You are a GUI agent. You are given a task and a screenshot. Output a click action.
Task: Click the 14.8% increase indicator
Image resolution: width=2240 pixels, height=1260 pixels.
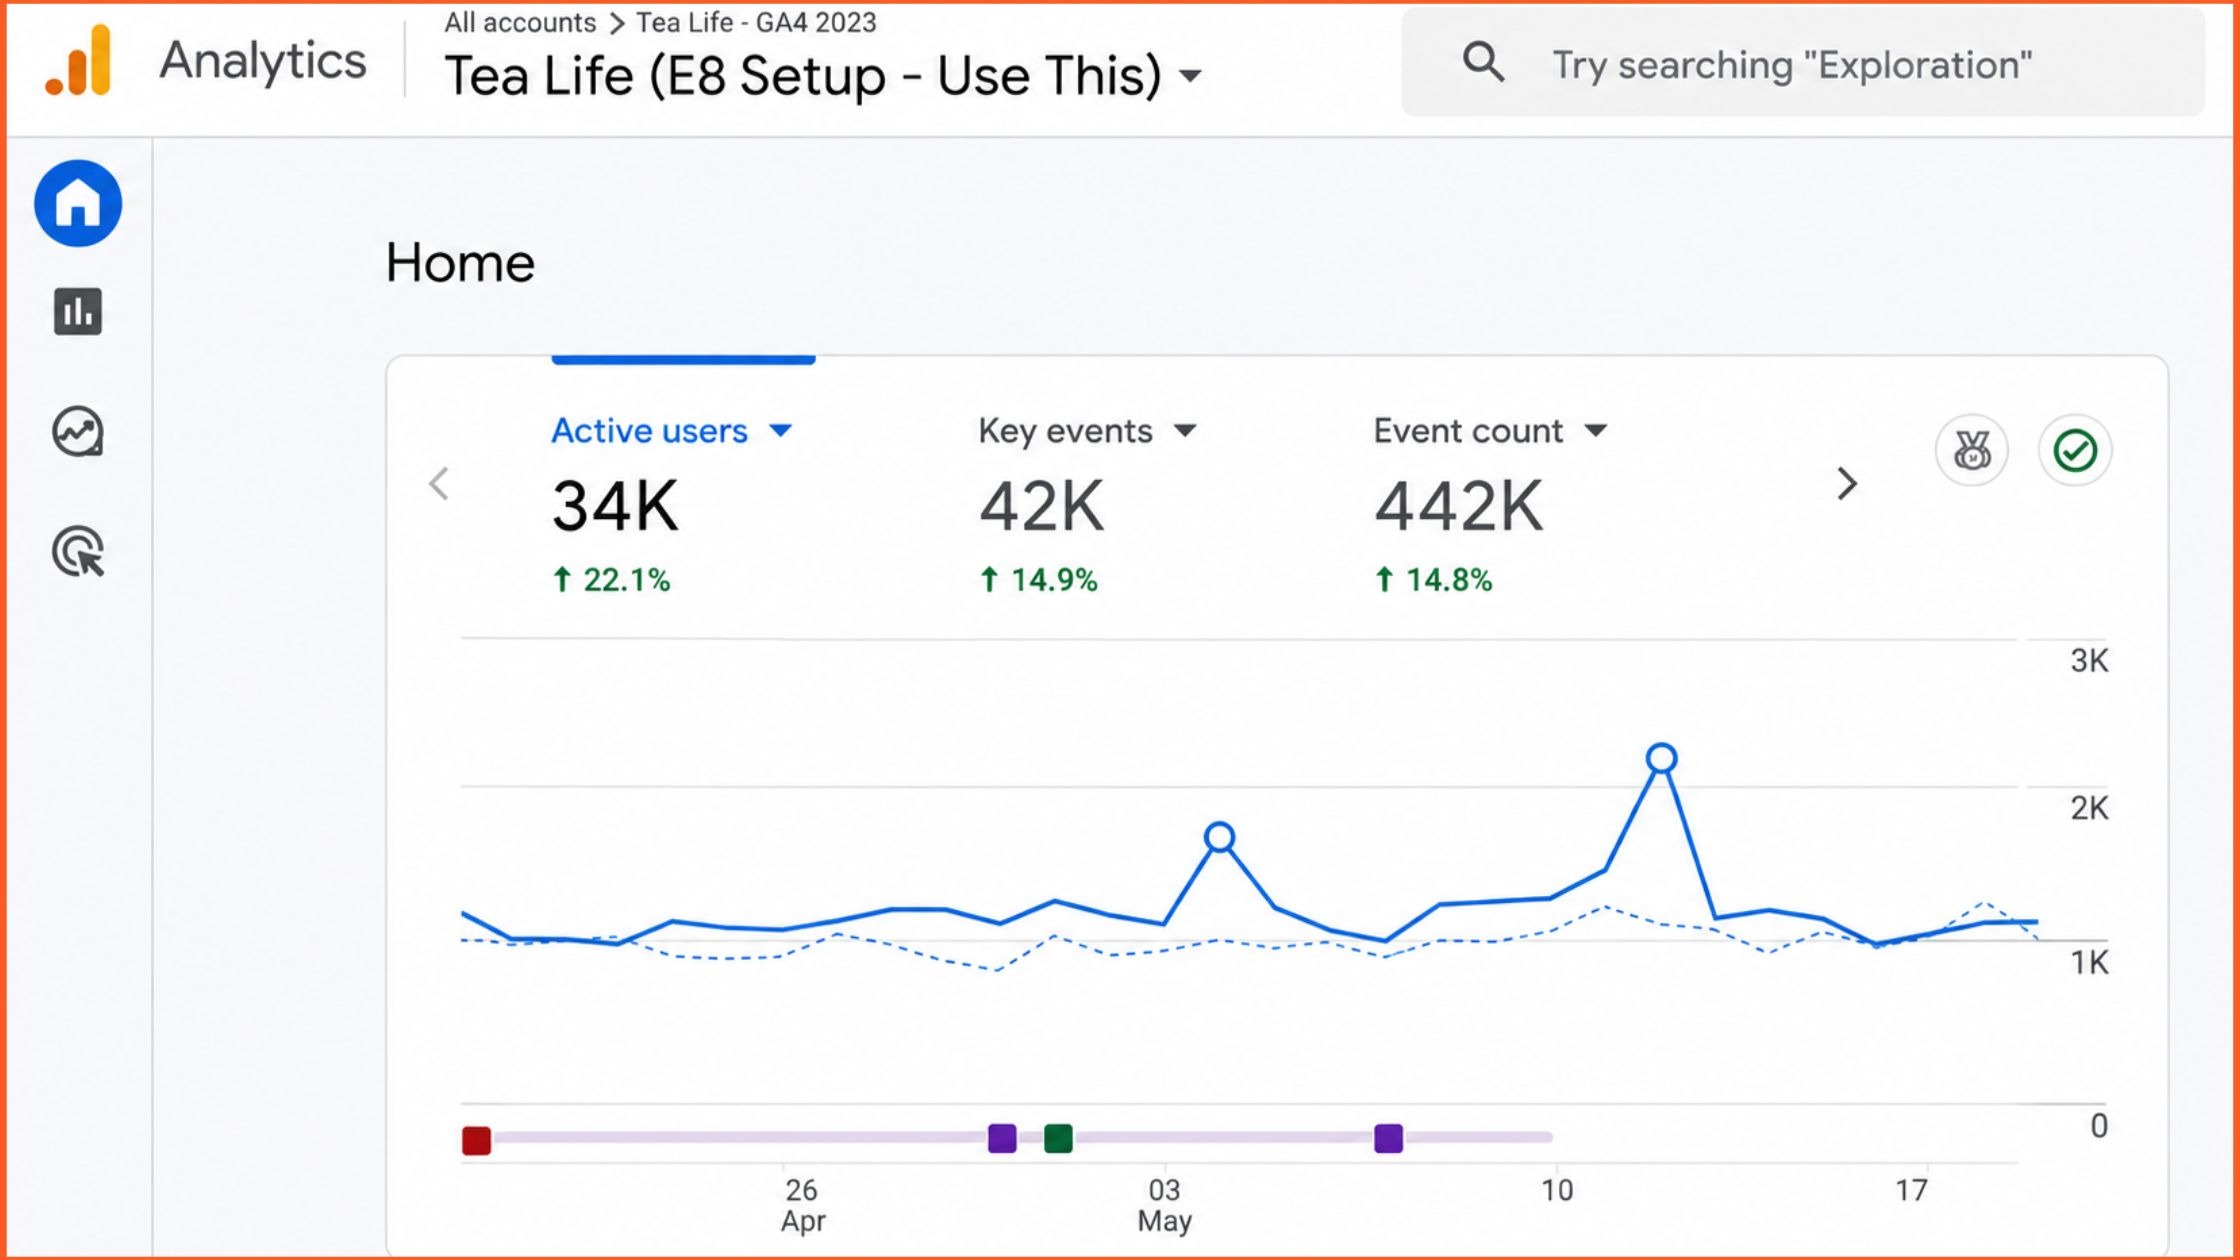tap(1433, 580)
